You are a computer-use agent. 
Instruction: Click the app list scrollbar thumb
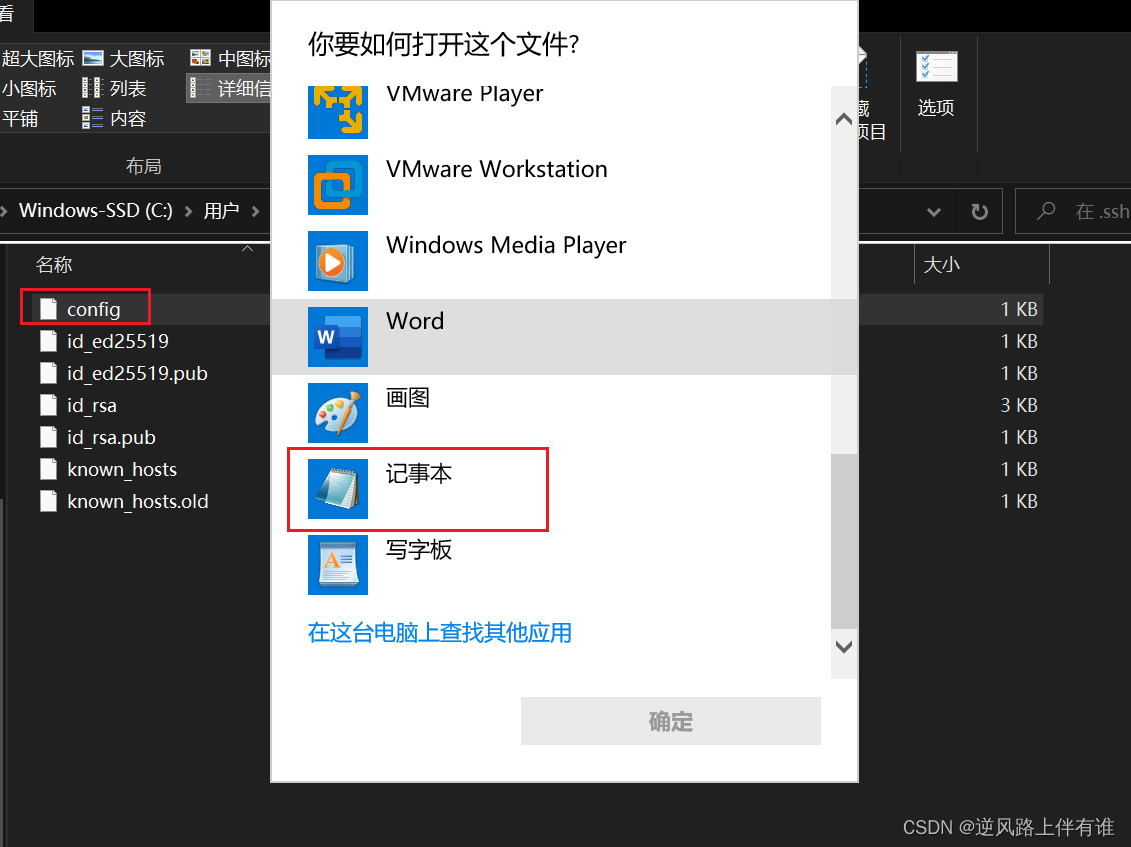point(844,541)
